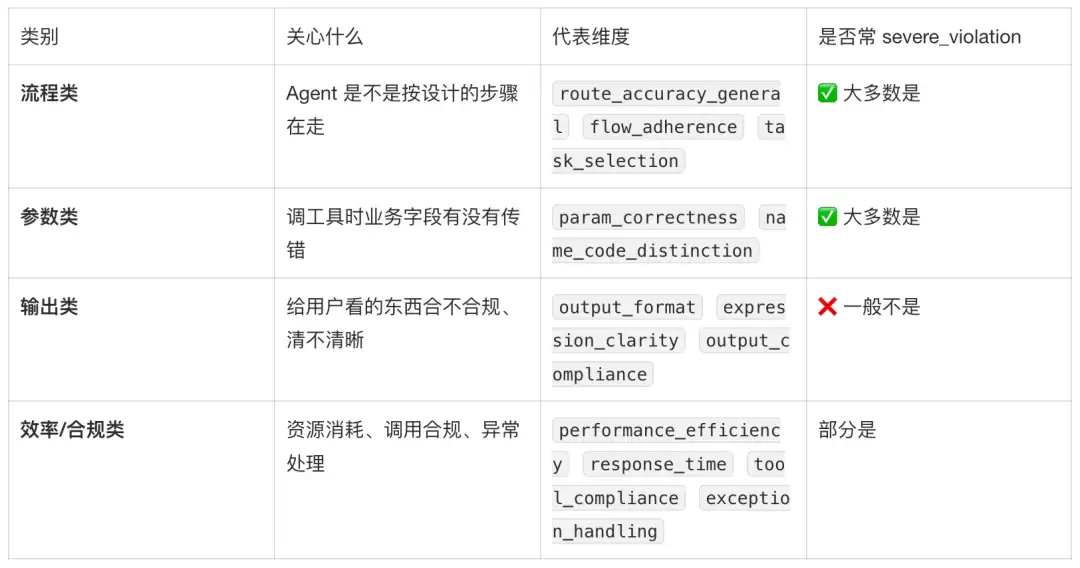Click the route_accuracy_genera code tag
1080x568 pixels.
tap(667, 94)
